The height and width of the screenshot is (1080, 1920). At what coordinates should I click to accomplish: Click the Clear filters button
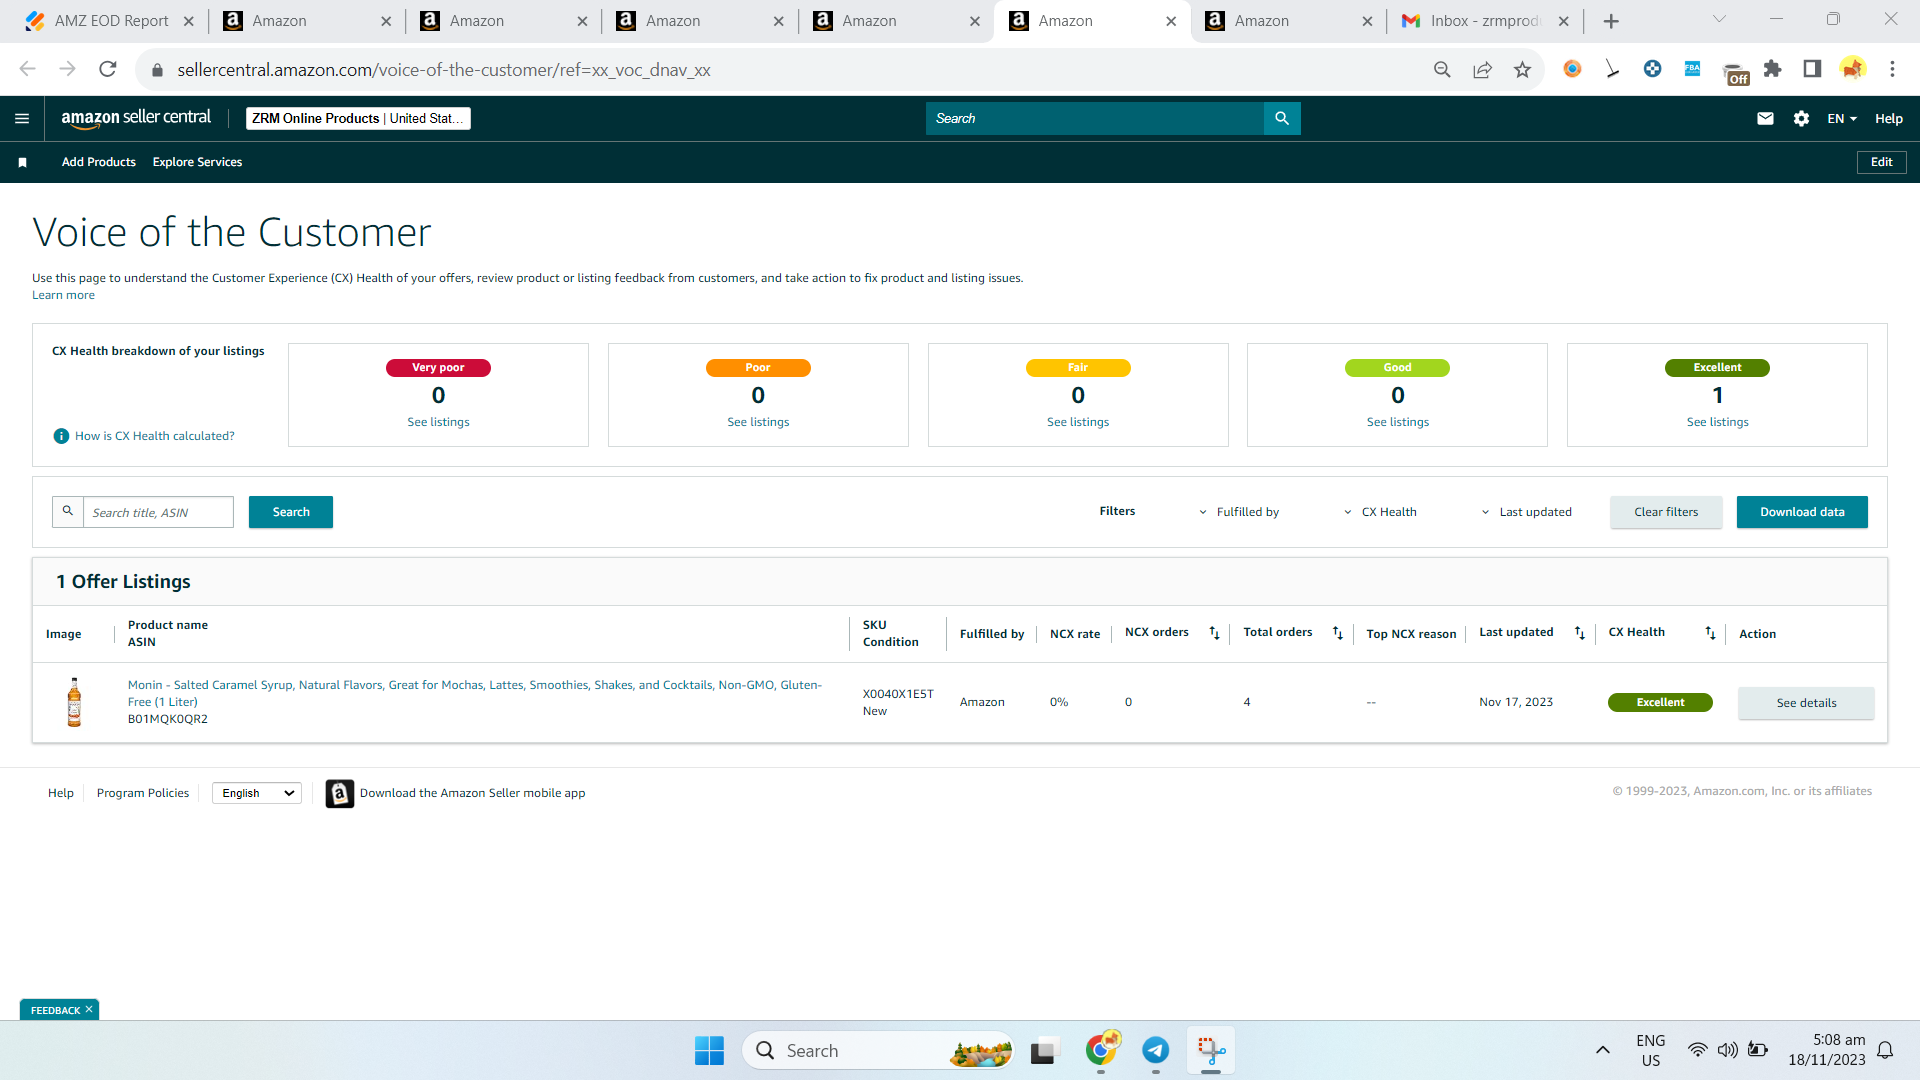point(1666,512)
